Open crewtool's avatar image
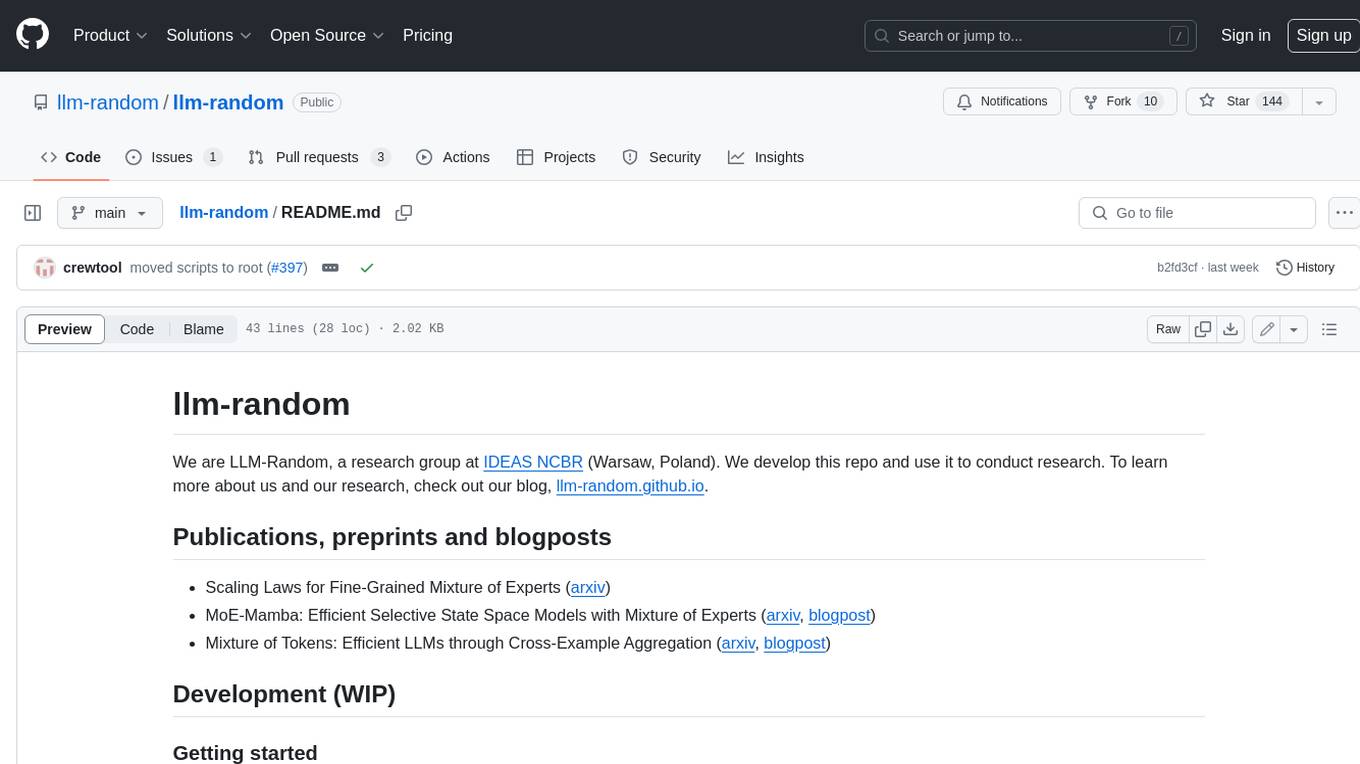The width and height of the screenshot is (1360, 764). point(44,268)
